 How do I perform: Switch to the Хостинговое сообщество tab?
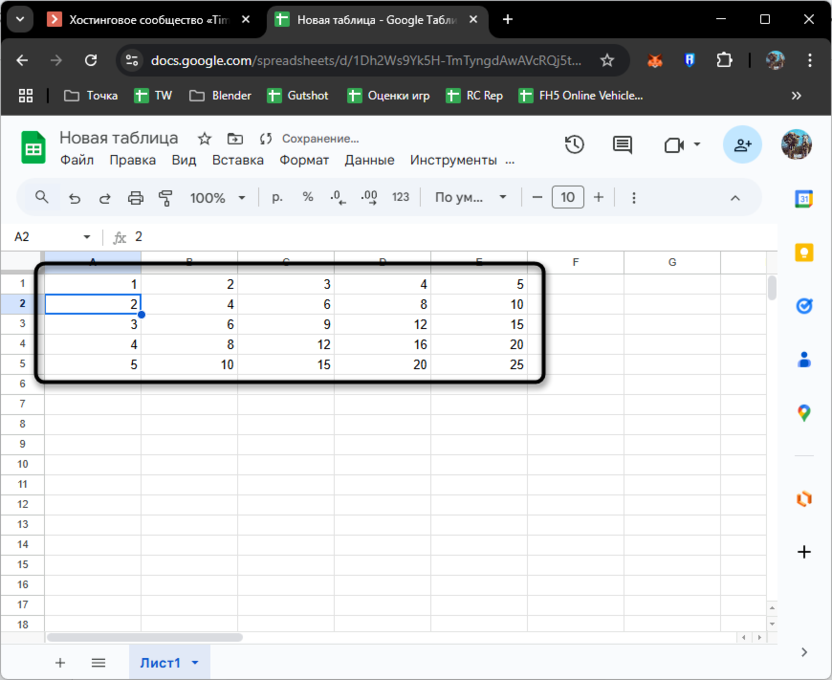coord(149,20)
